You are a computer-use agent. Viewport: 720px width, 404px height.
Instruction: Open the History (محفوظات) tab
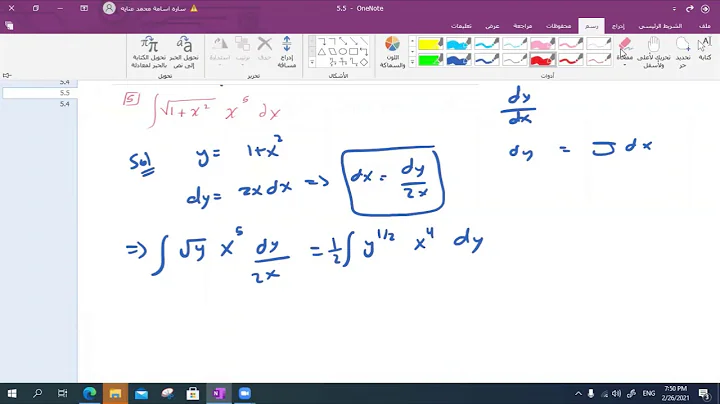tap(559, 26)
